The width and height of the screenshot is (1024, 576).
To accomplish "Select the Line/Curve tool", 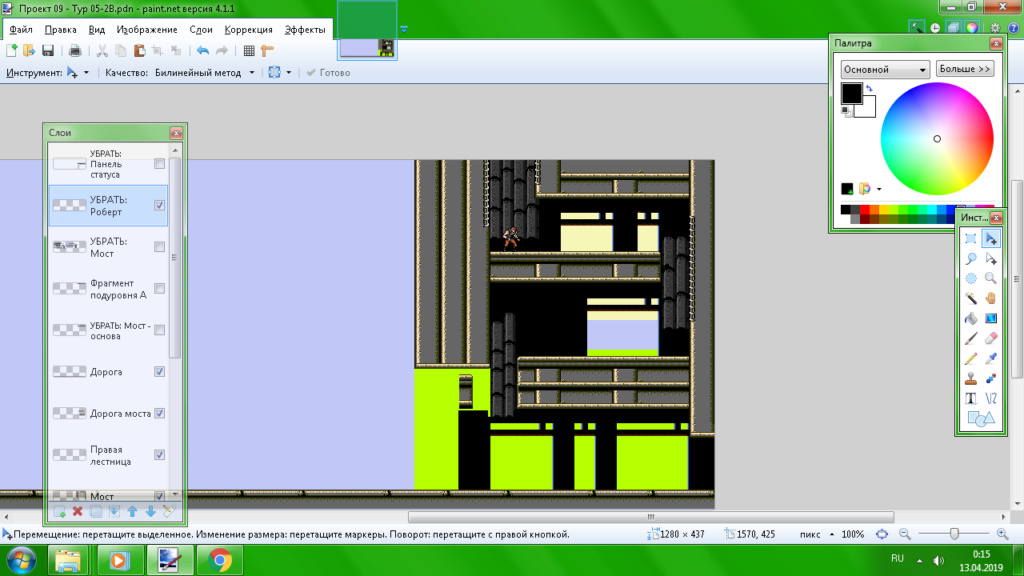I will [991, 398].
